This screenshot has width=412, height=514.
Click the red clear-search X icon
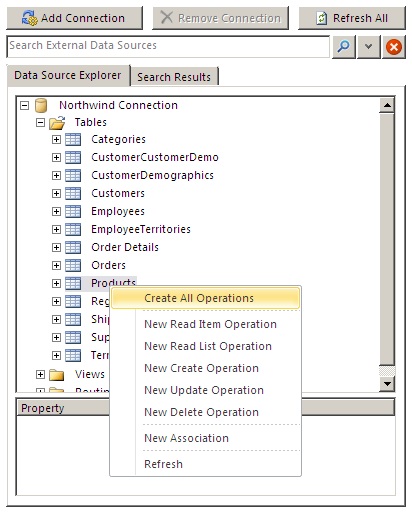click(x=394, y=47)
